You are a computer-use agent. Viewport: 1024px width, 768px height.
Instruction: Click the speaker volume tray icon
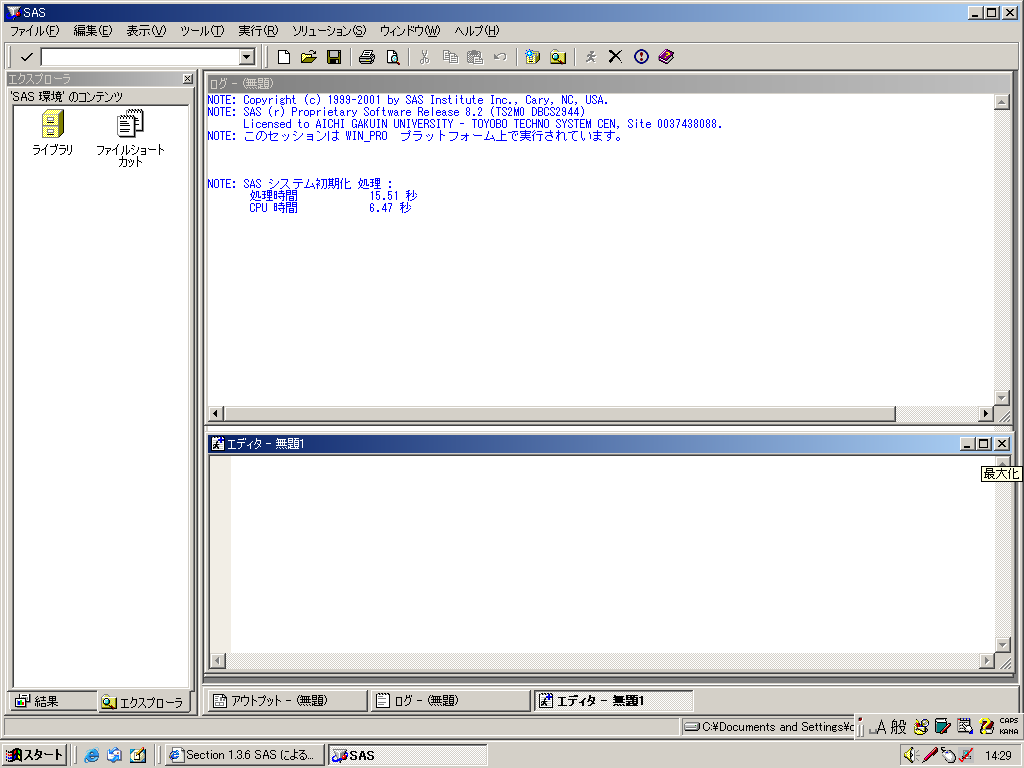[911, 756]
